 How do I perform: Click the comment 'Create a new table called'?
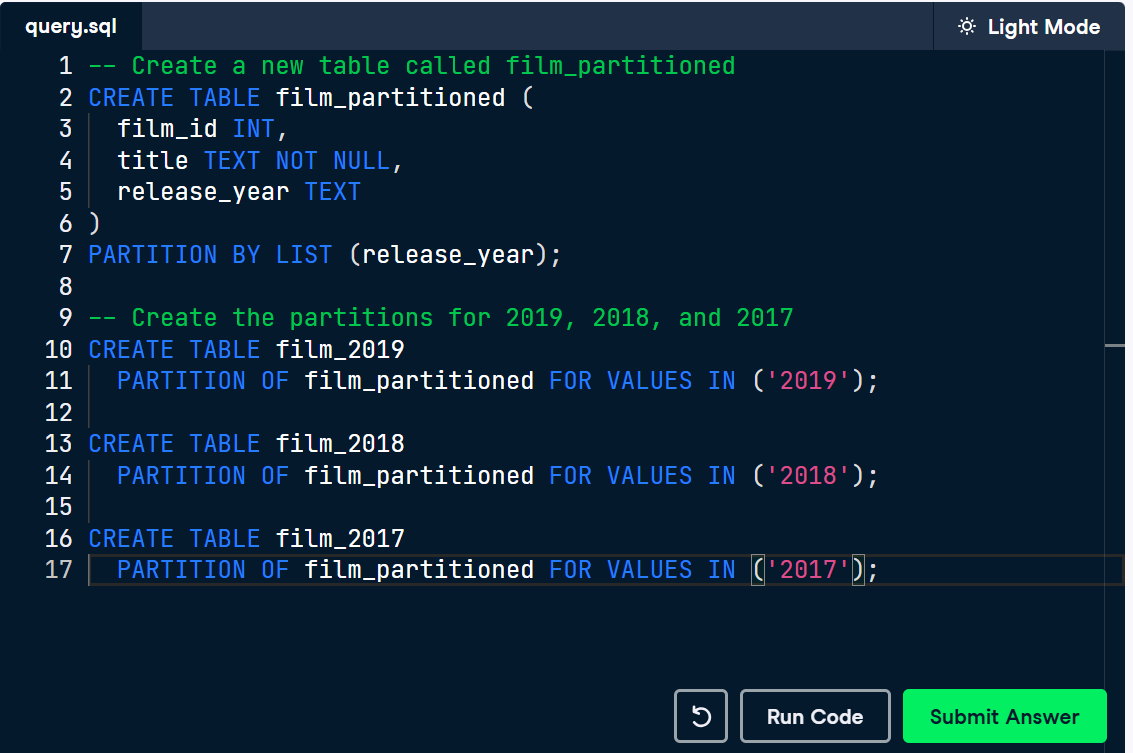(311, 66)
